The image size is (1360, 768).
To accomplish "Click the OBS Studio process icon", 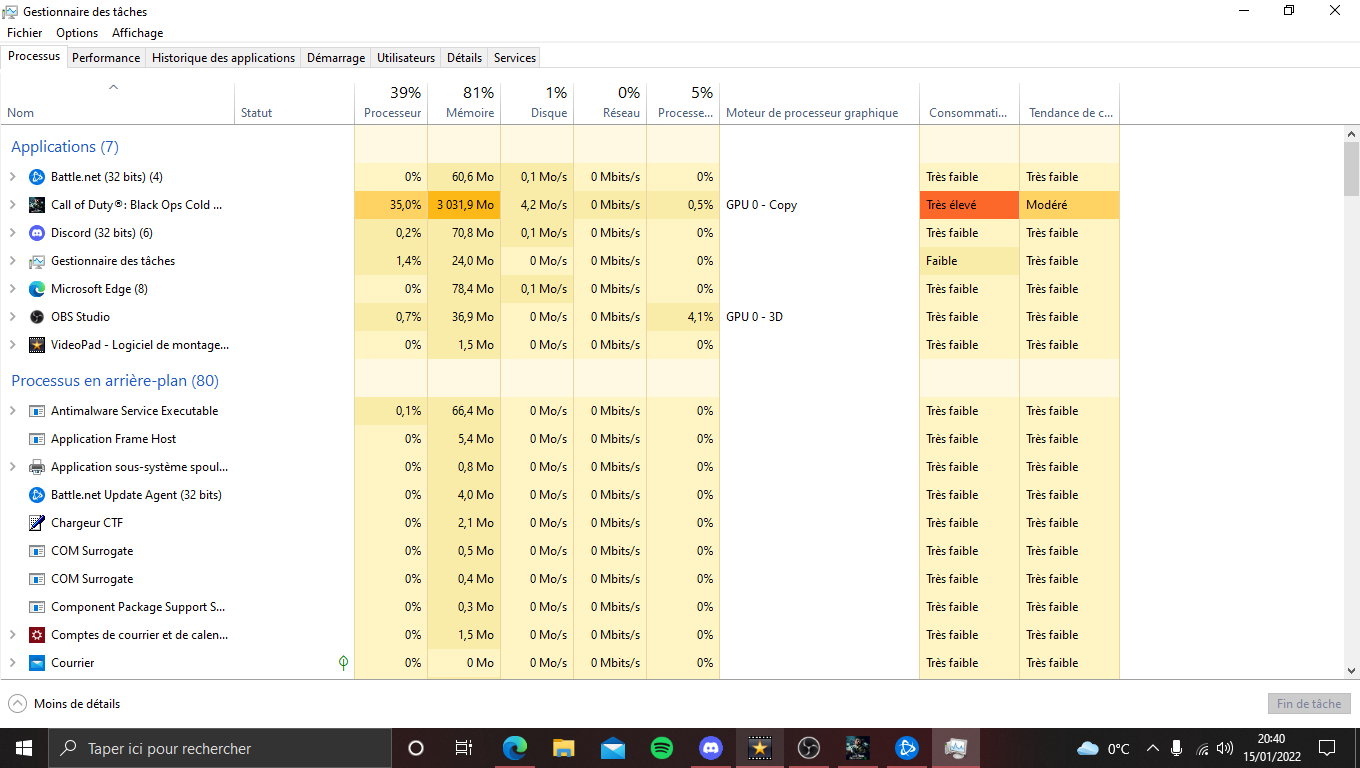I will (37, 317).
